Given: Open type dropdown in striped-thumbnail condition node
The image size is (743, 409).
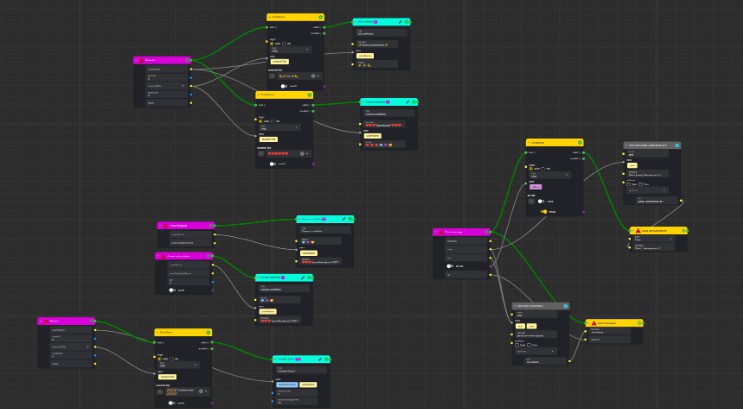Looking at the screenshot, I should [x=178, y=365].
